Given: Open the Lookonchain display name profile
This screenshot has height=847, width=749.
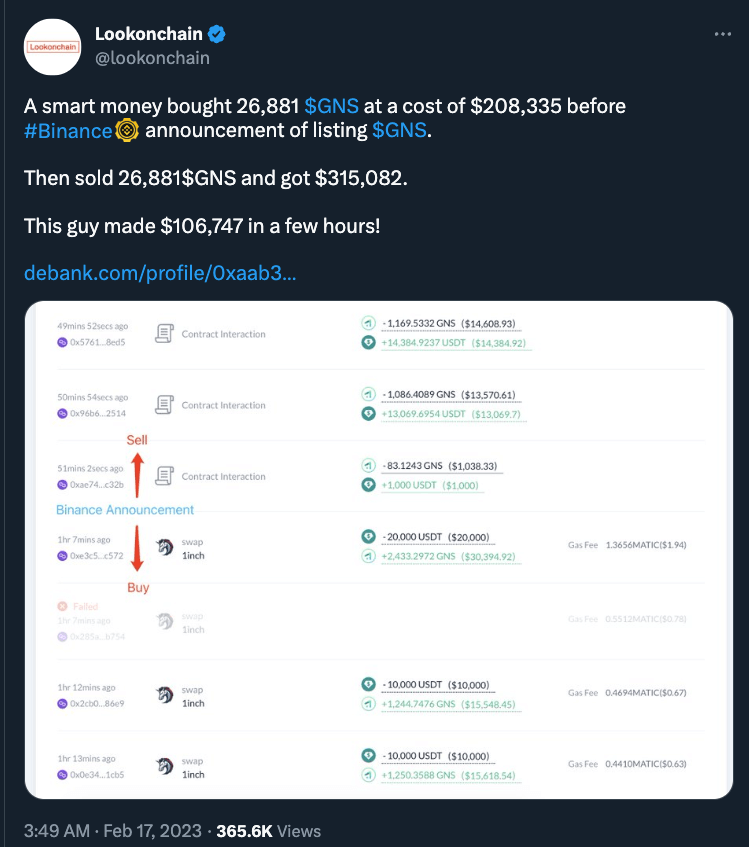Looking at the screenshot, I should pyautogui.click(x=149, y=34).
